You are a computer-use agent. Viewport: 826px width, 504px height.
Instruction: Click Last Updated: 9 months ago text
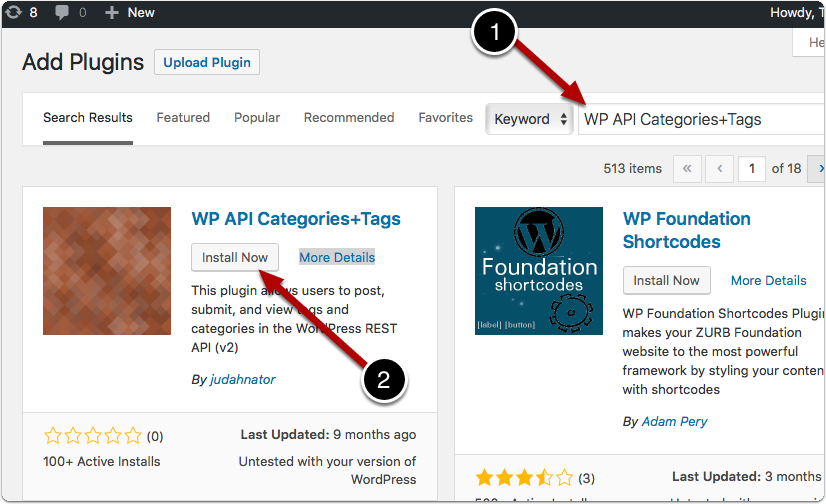tap(328, 434)
